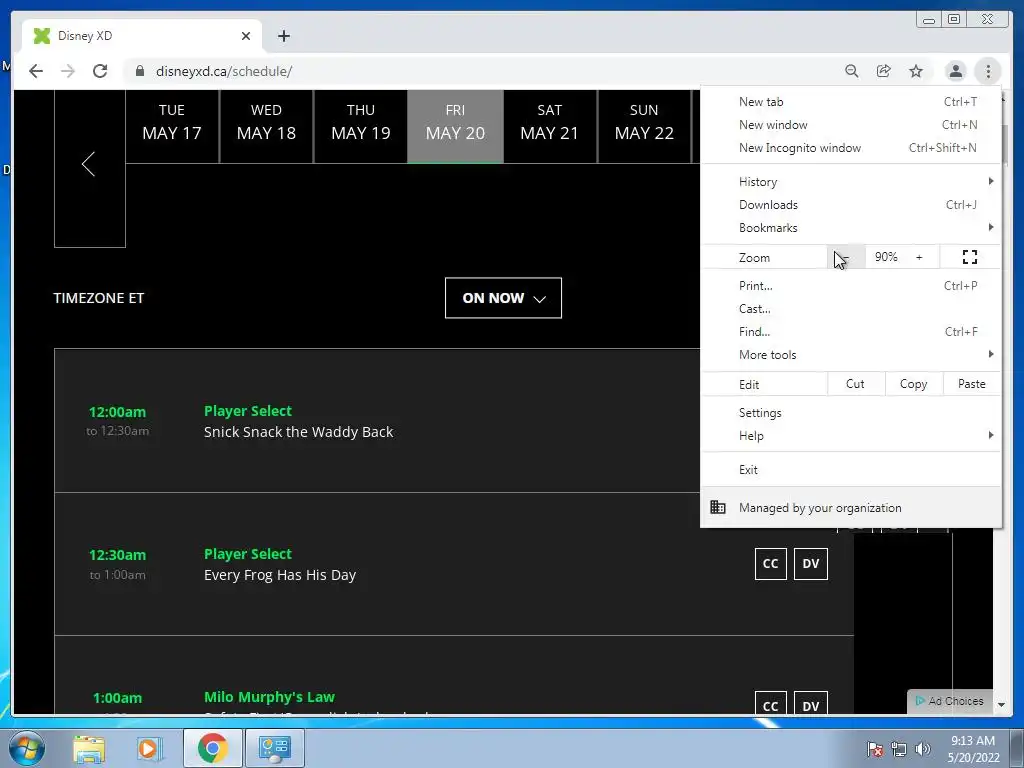Click the Chrome taskbar icon
1024x768 pixels.
pyautogui.click(x=213, y=748)
